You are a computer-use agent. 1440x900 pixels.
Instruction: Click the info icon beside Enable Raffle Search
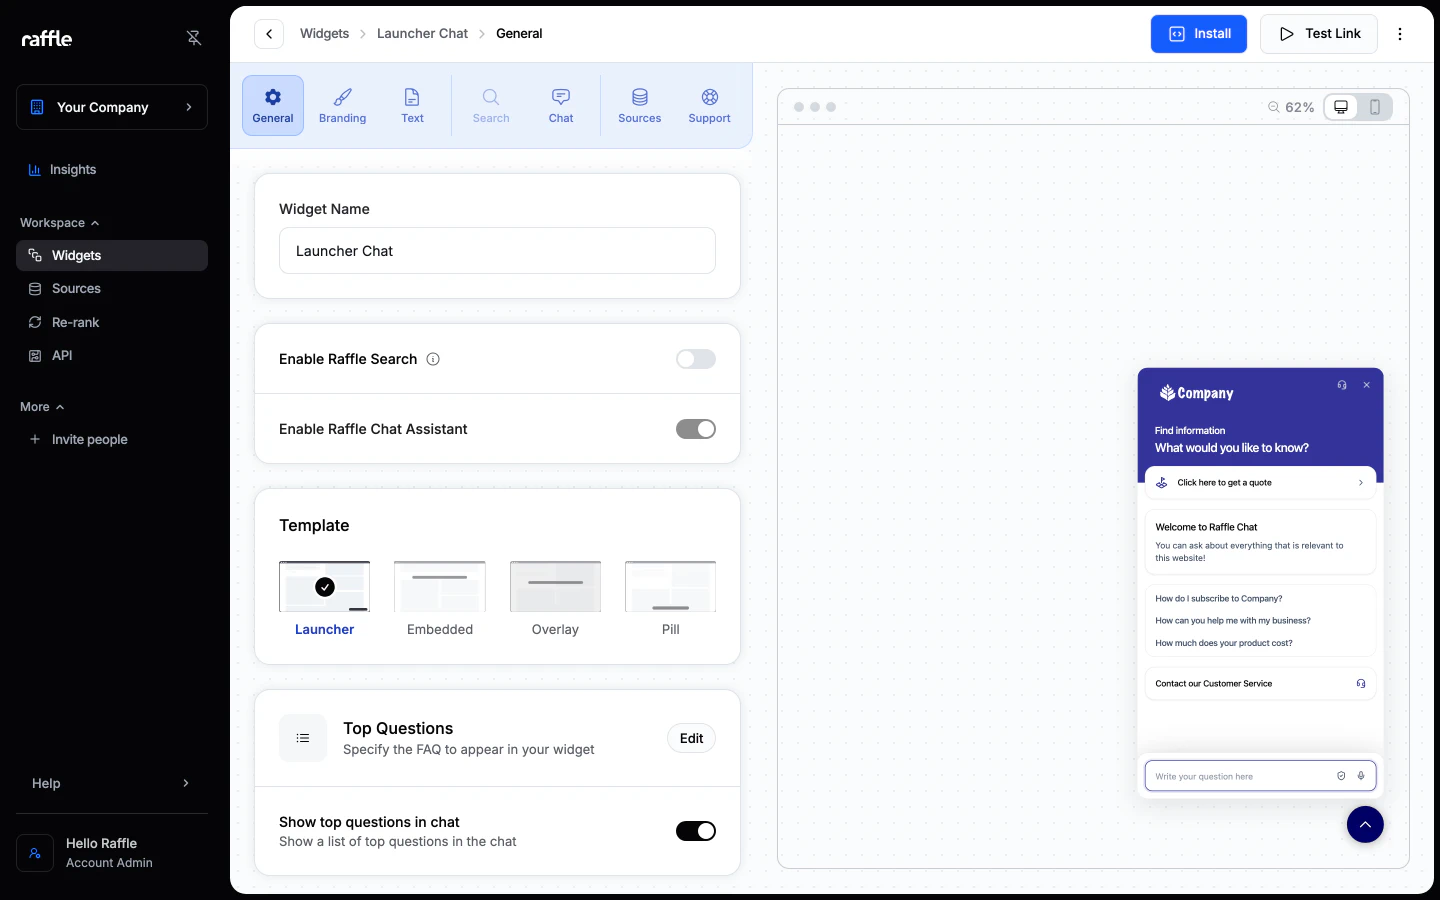click(433, 359)
